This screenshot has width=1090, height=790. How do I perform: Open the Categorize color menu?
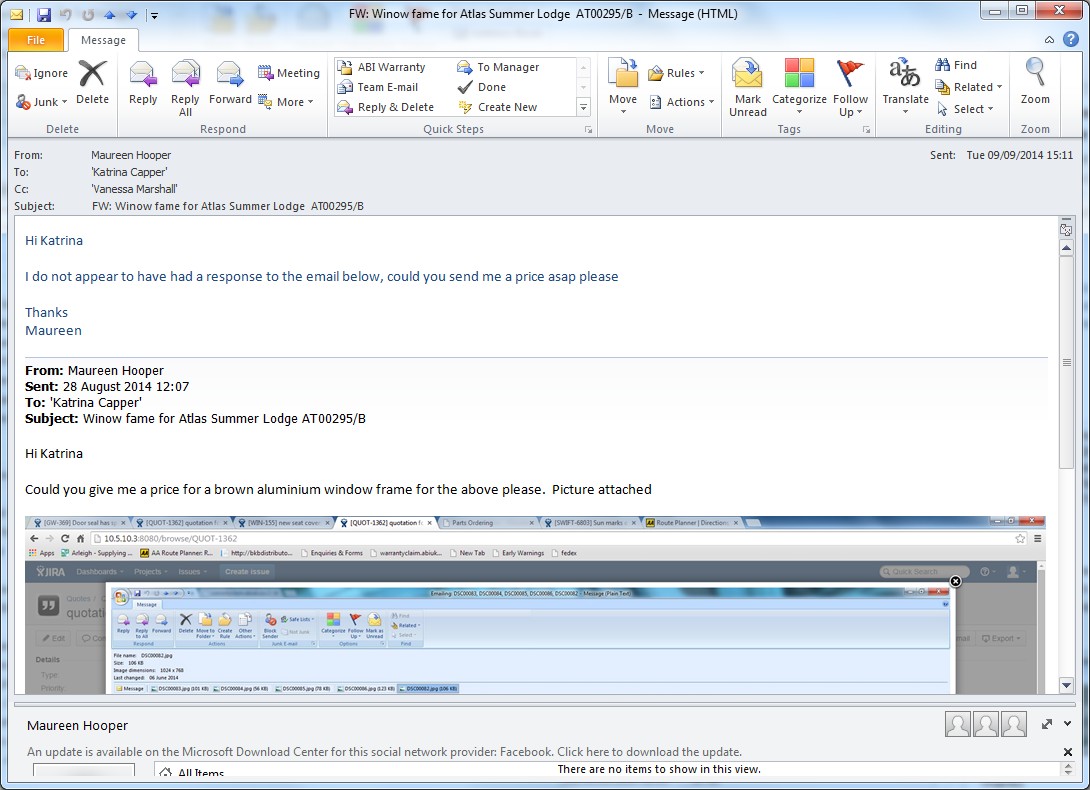click(799, 88)
